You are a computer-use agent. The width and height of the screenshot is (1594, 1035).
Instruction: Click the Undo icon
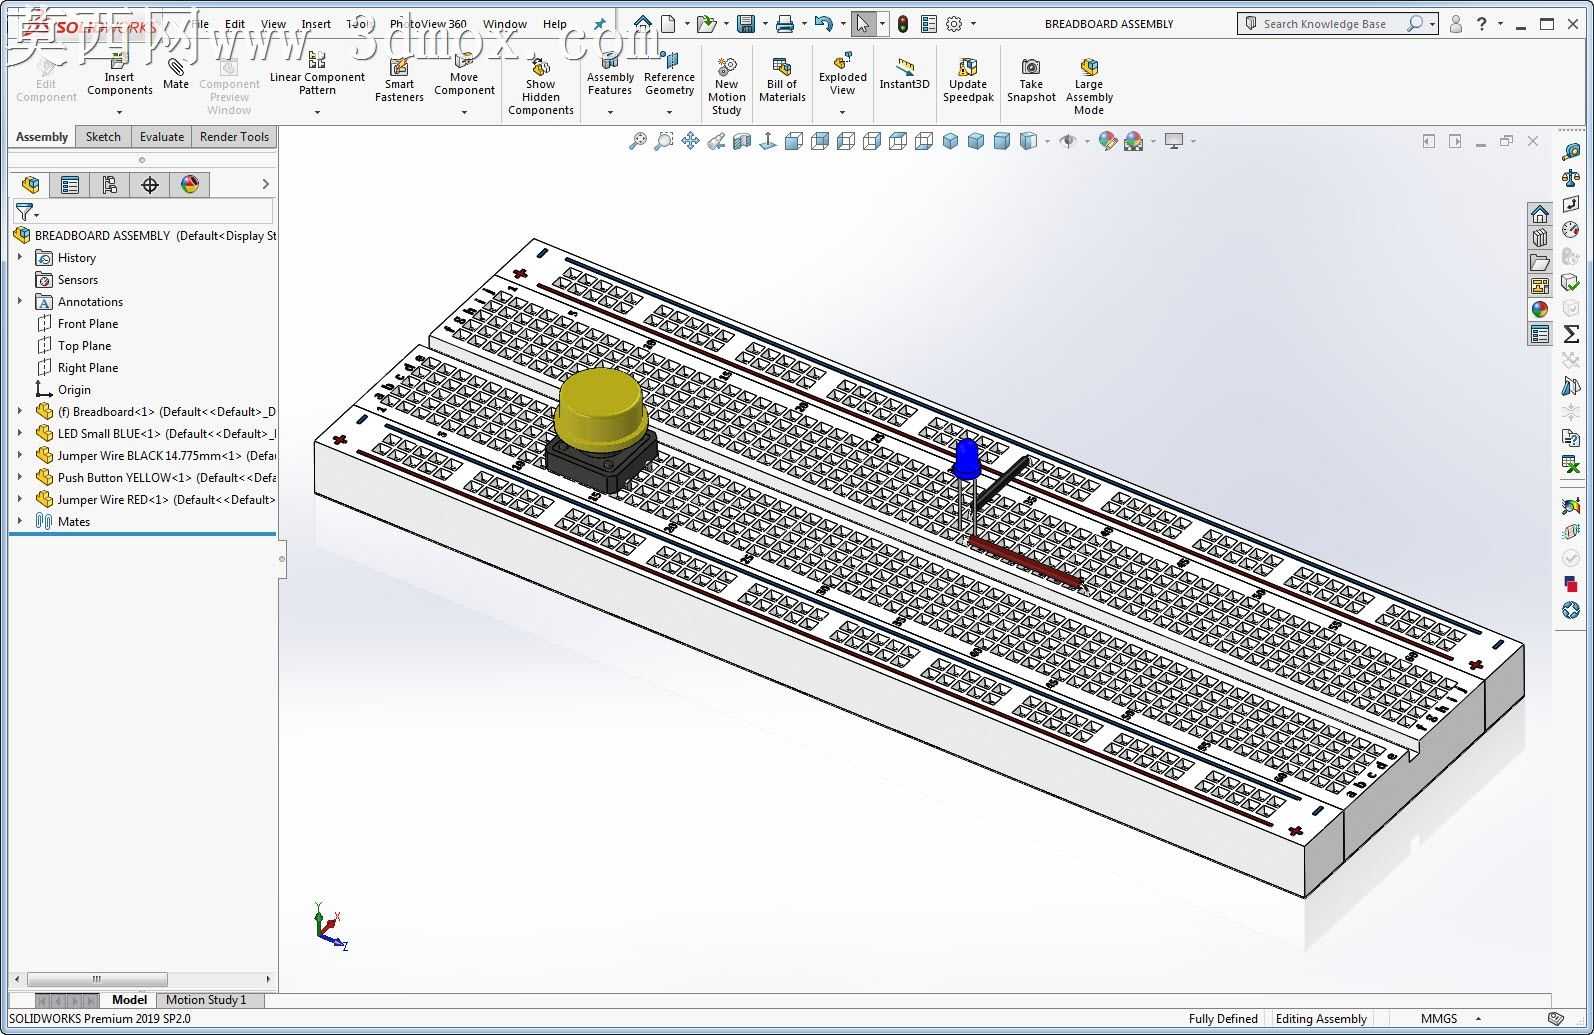coord(823,23)
